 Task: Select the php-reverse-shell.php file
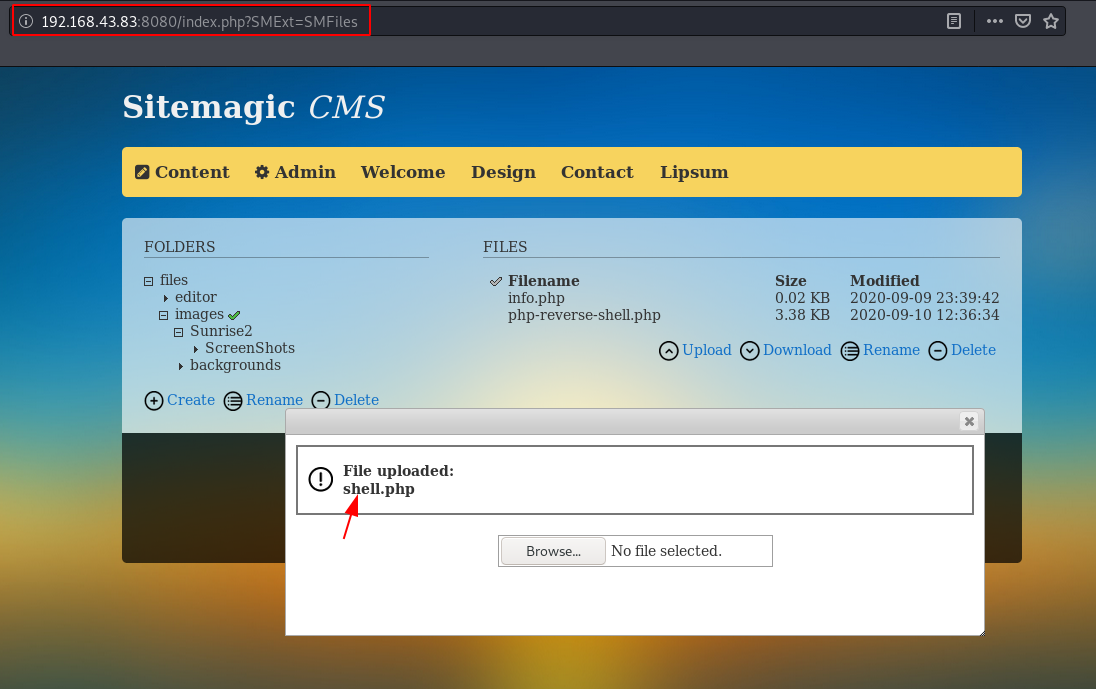tap(584, 315)
